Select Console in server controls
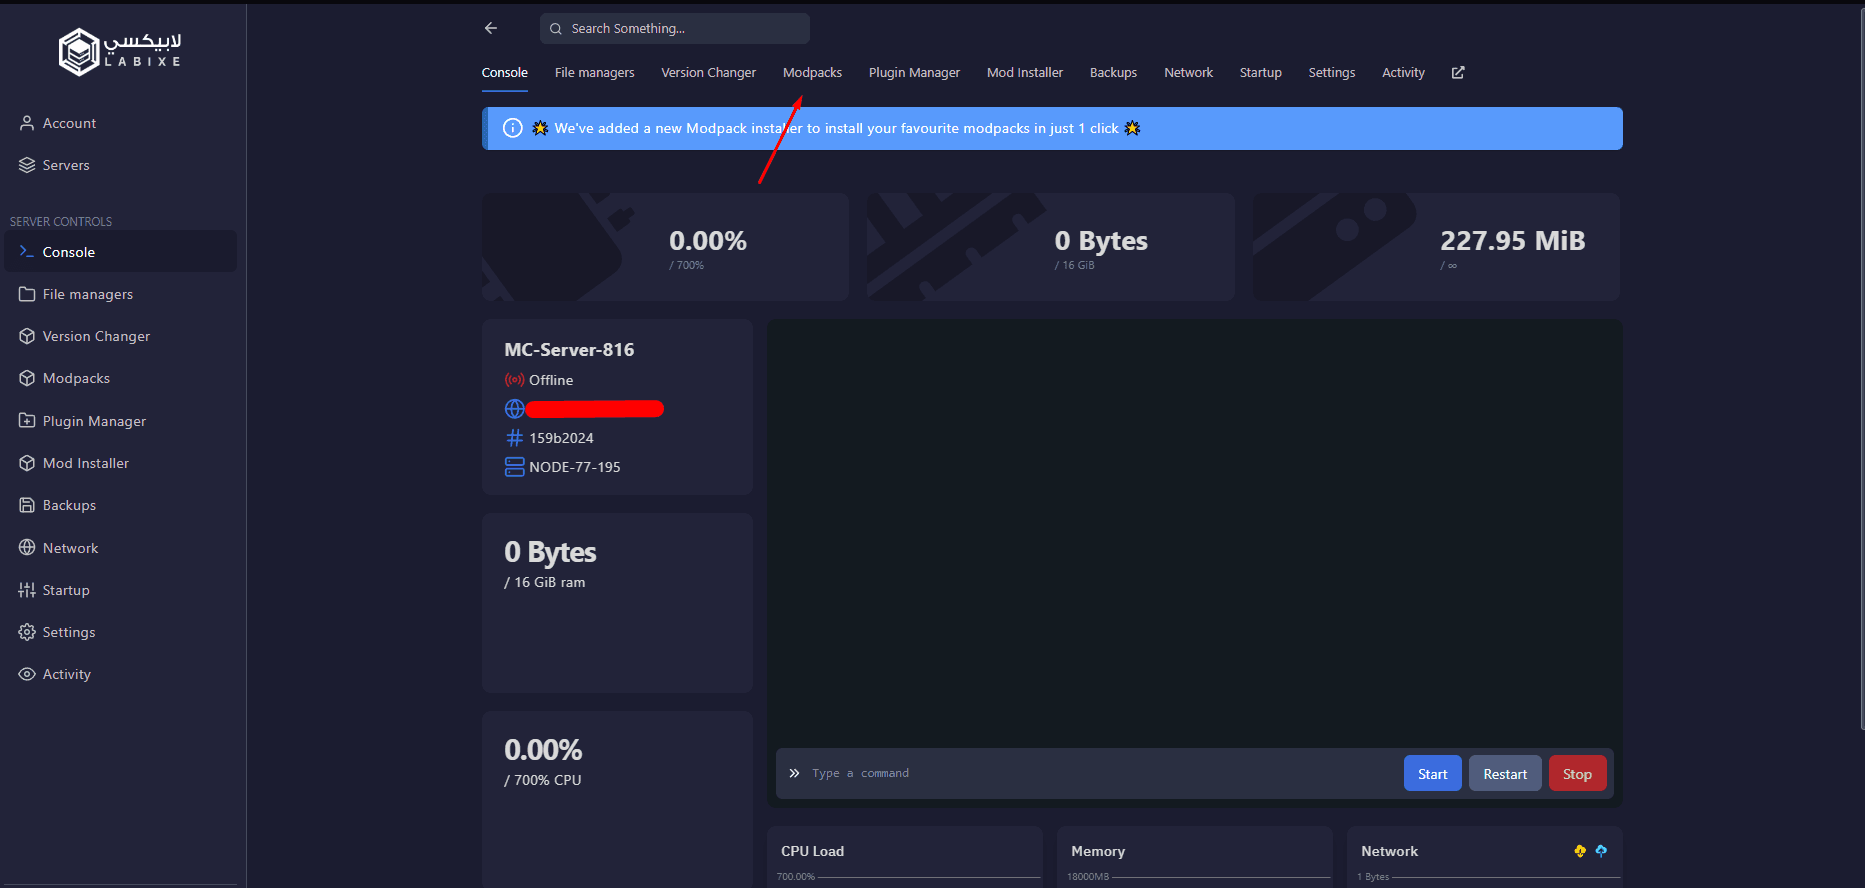1865x888 pixels. 121,252
